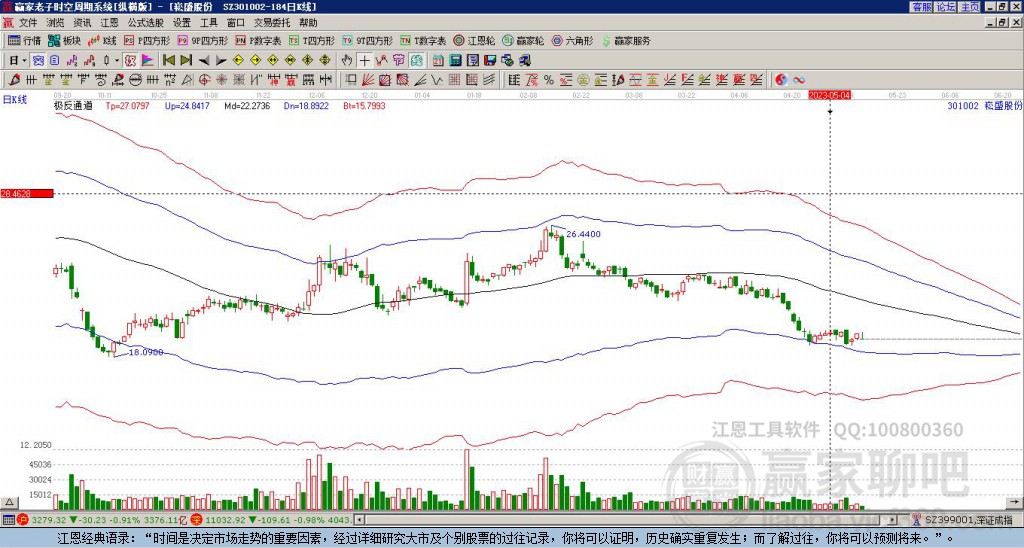The height and width of the screenshot is (548, 1024).
Task: Open the 板块 sector view
Action: (x=64, y=40)
